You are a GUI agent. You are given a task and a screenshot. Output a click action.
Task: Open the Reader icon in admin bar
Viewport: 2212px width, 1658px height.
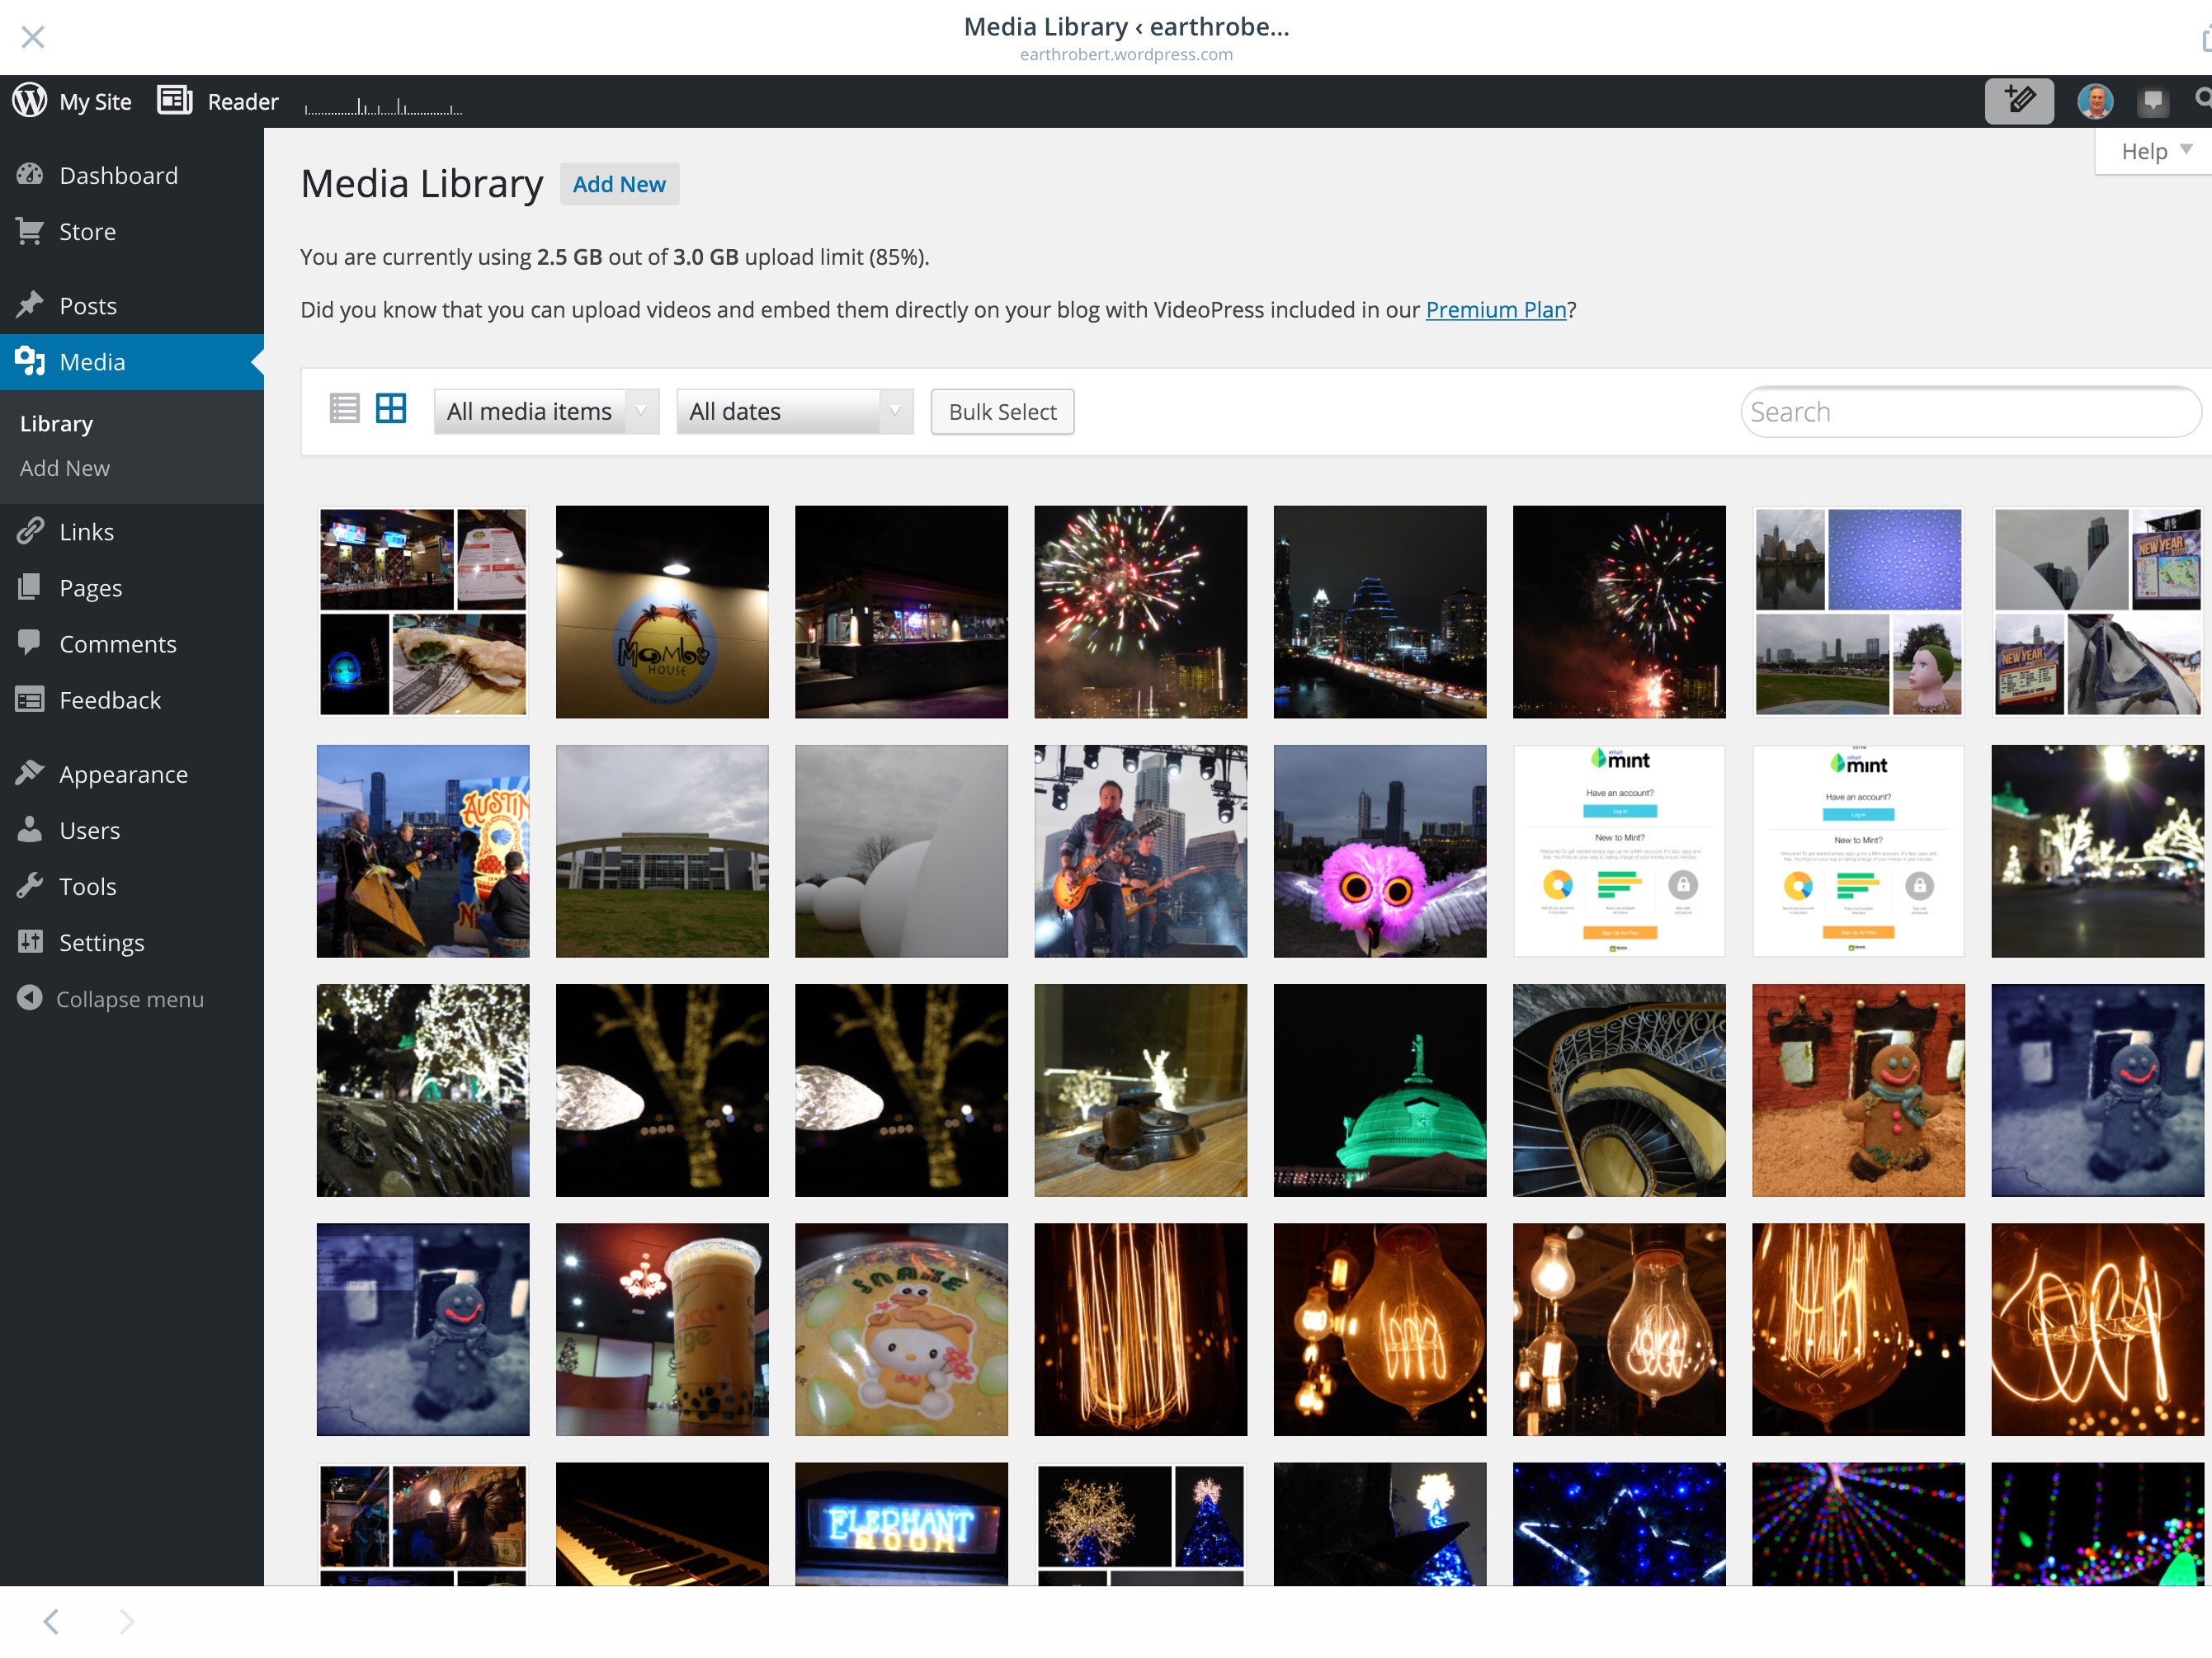click(x=174, y=100)
